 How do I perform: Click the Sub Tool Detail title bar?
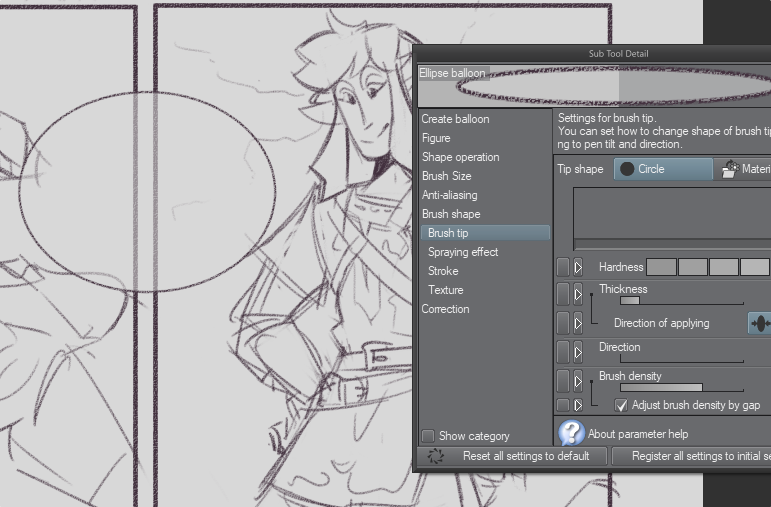(592, 54)
